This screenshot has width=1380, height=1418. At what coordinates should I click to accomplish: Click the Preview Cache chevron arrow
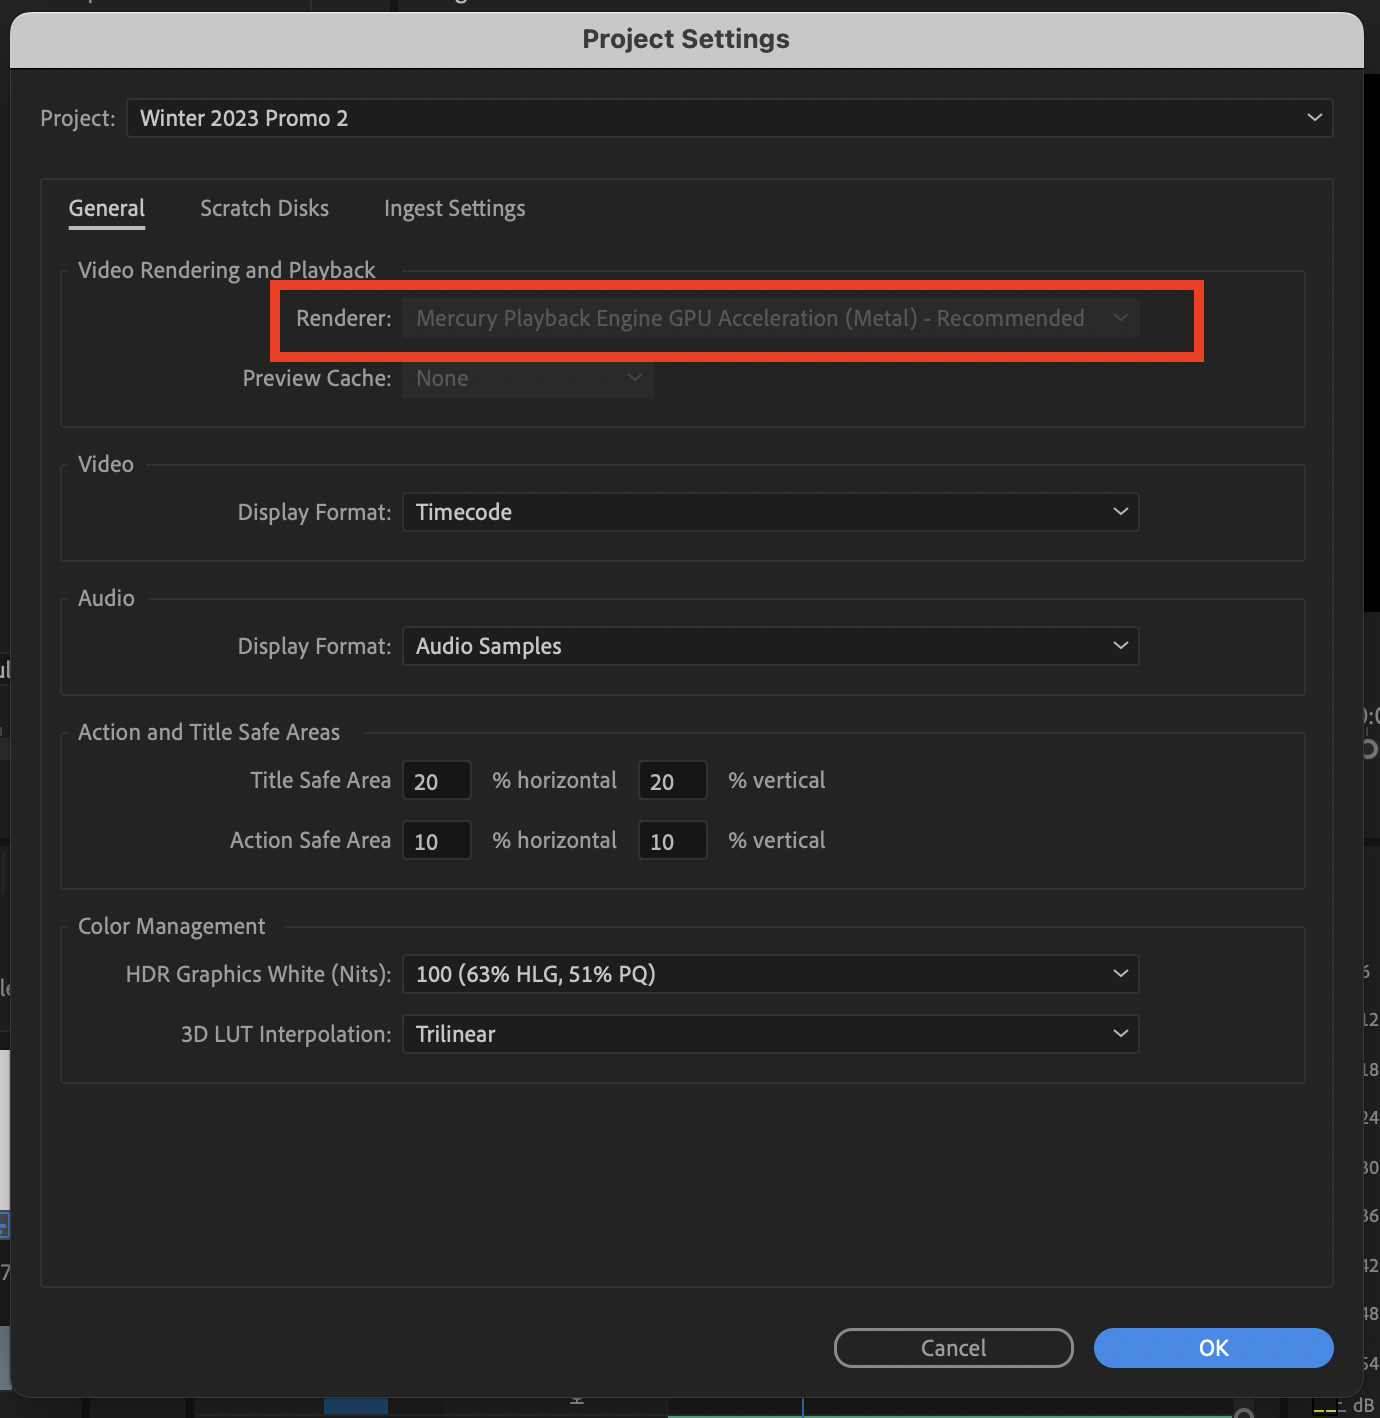[634, 378]
